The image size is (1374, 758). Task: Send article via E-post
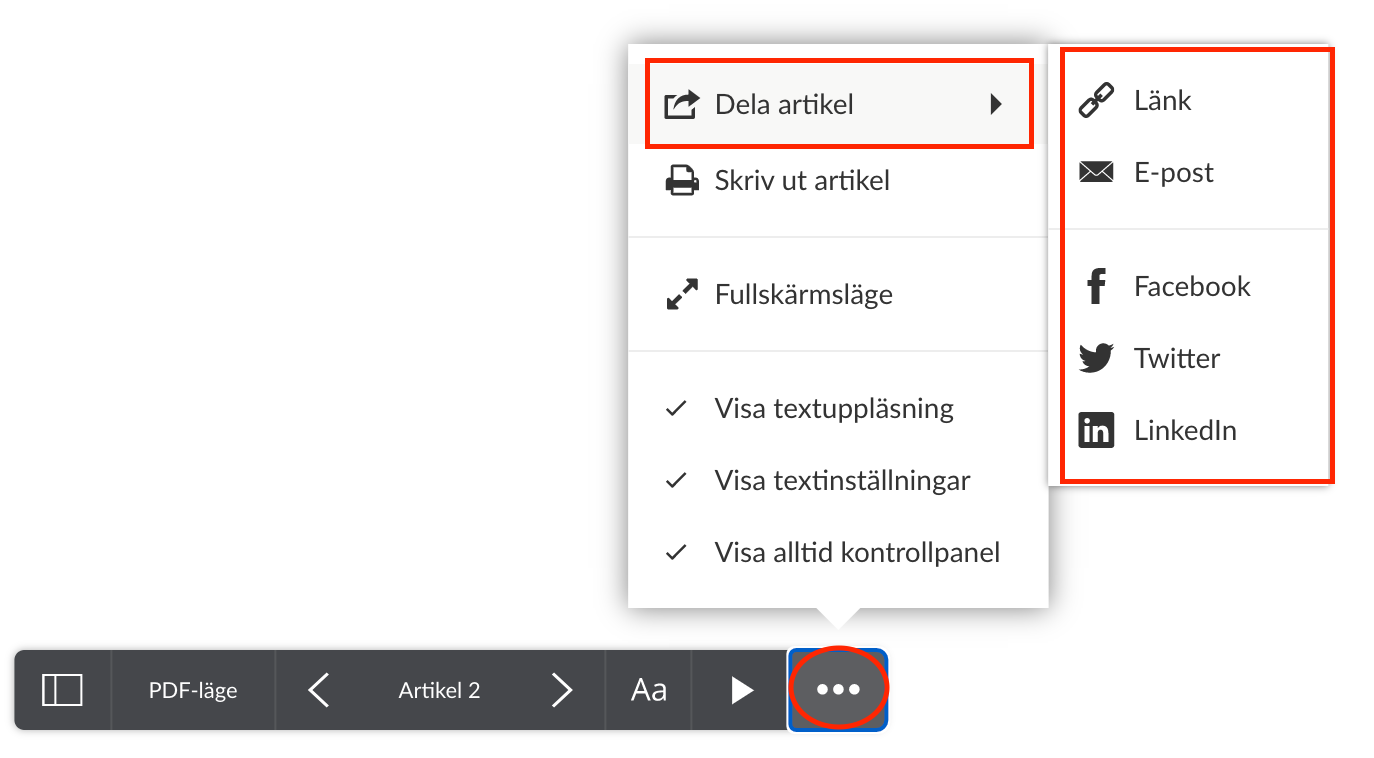[x=1173, y=173]
